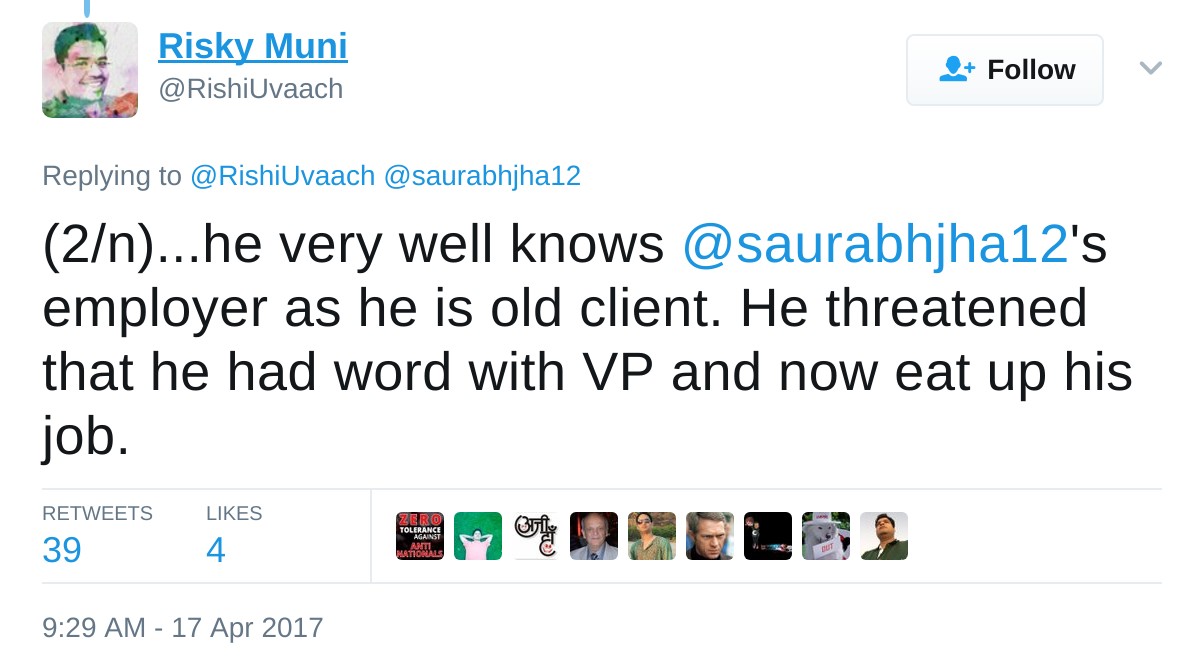View the 39 retweets list
1191x666 pixels.
(62, 549)
